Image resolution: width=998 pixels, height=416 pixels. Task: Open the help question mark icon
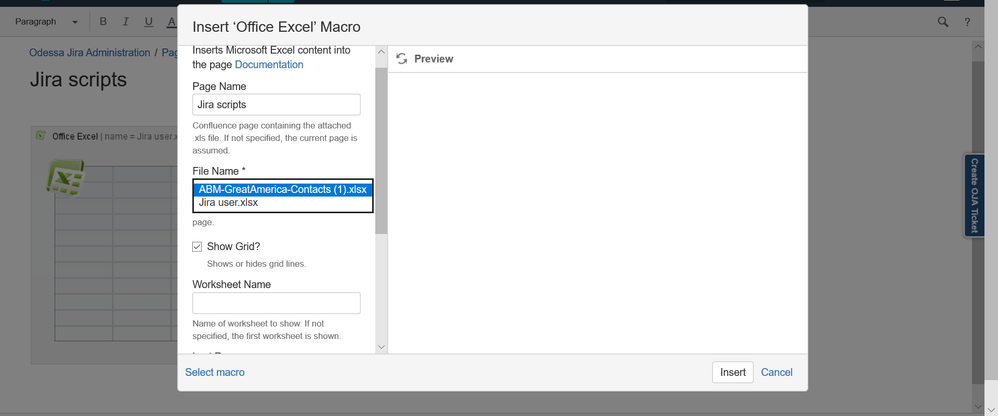[x=967, y=22]
